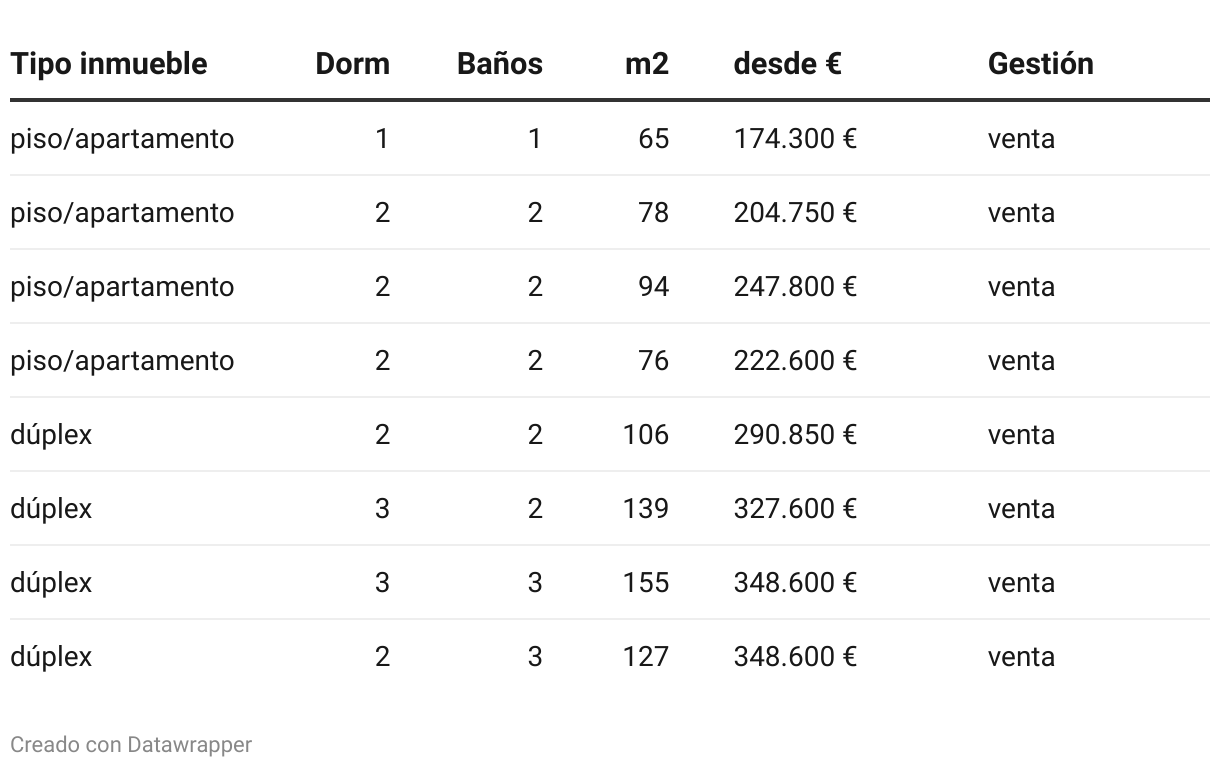Click the 247.800 € price cell

tap(795, 286)
